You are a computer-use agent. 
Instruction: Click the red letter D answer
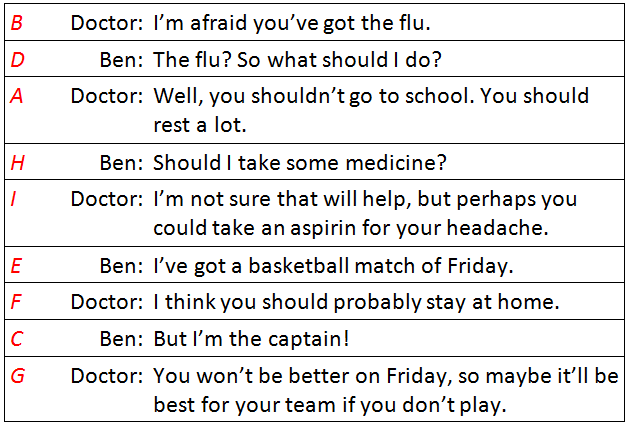point(17,60)
